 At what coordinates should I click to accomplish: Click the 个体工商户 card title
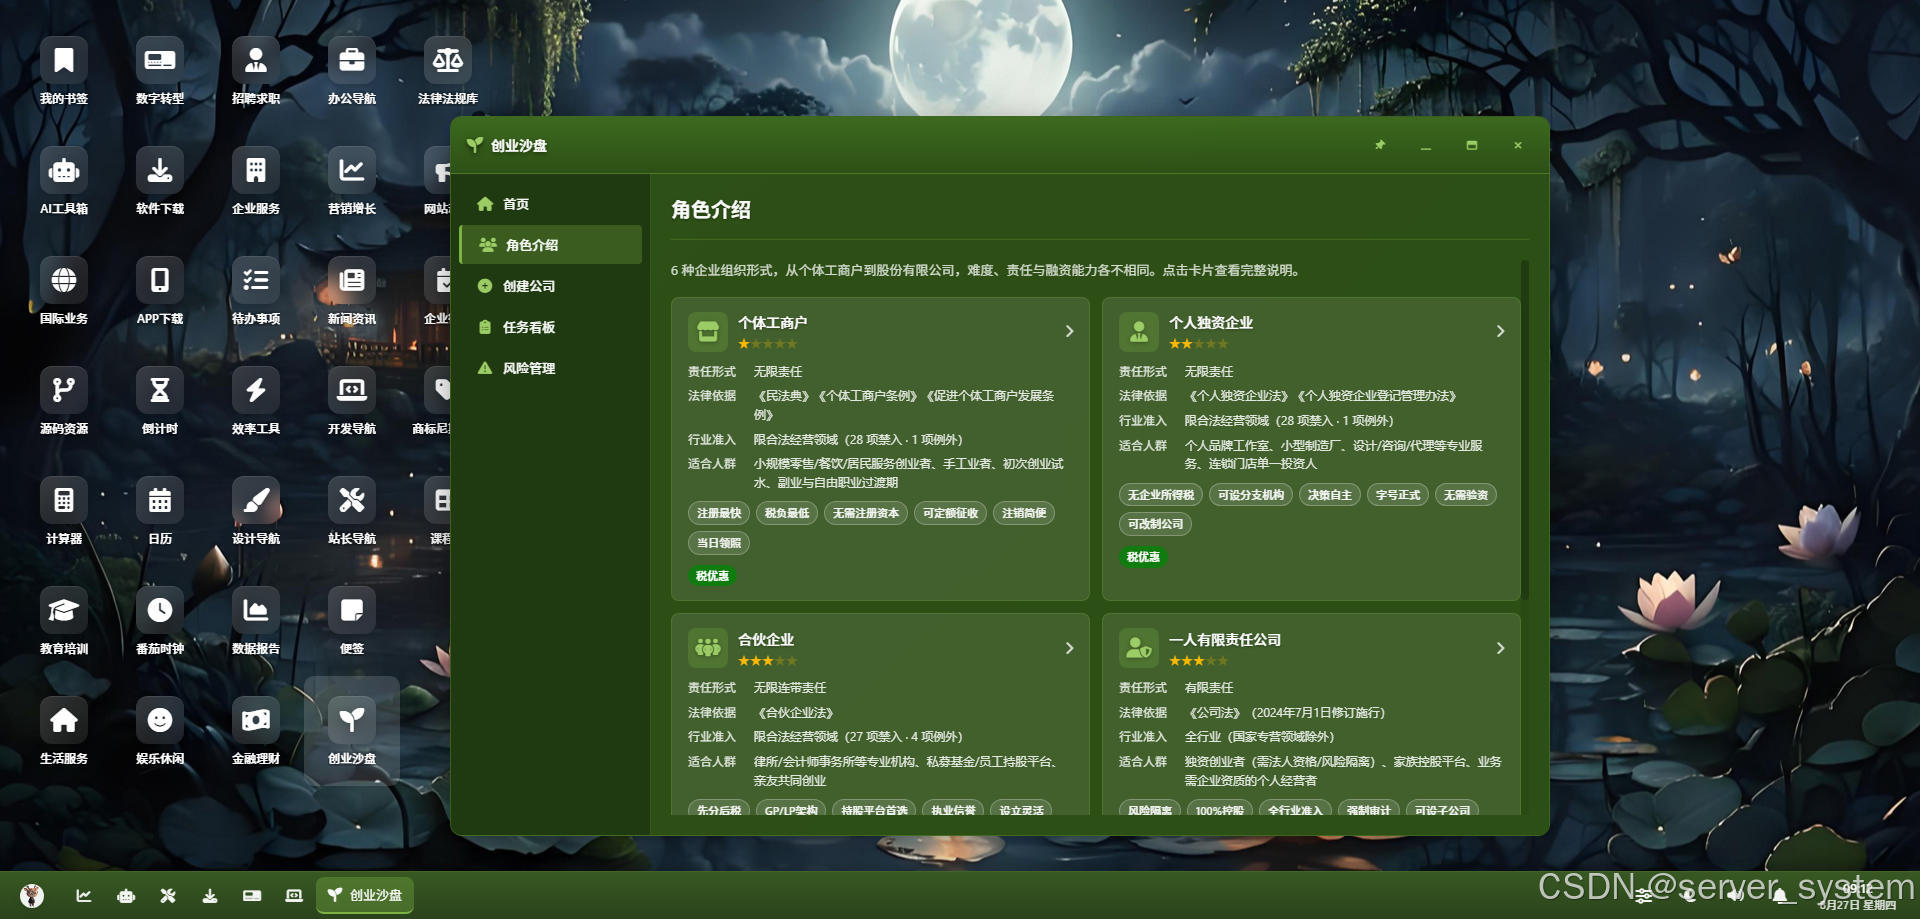point(772,323)
